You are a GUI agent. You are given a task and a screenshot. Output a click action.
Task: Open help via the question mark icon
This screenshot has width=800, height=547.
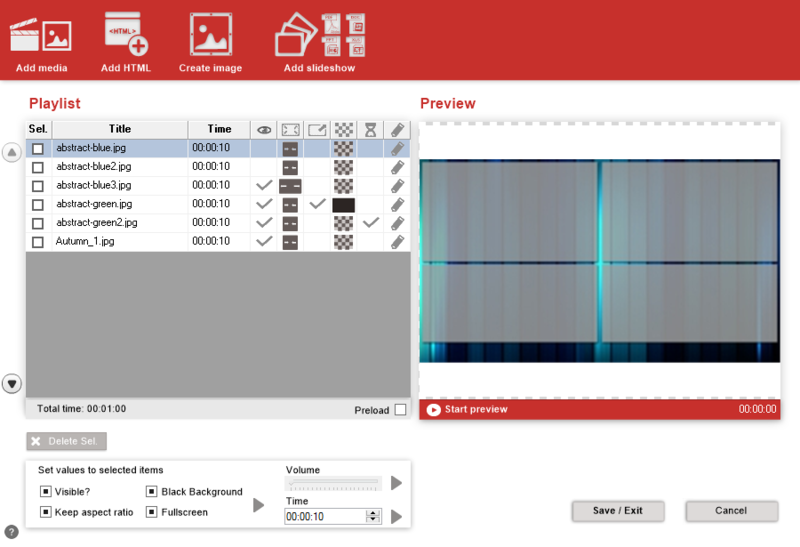[11, 532]
